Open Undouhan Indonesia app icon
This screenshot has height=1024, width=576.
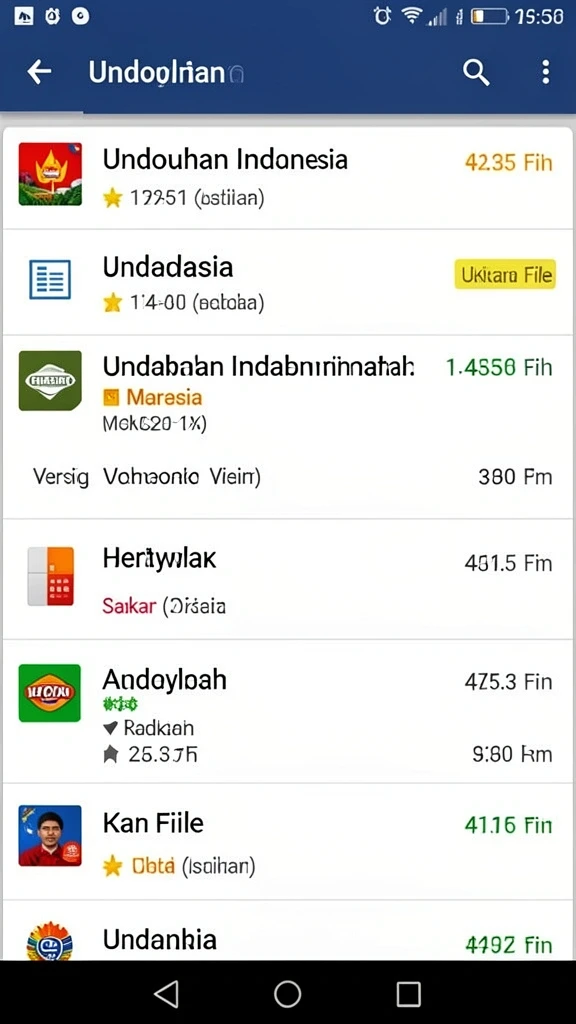click(x=50, y=174)
